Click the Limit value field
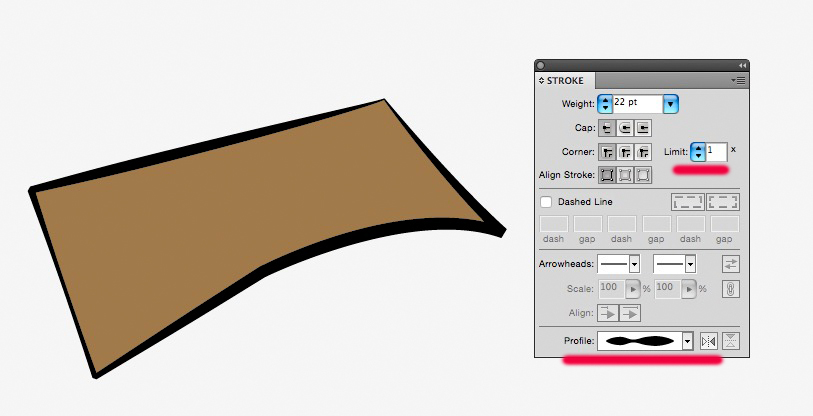The height and width of the screenshot is (416, 813). point(717,152)
